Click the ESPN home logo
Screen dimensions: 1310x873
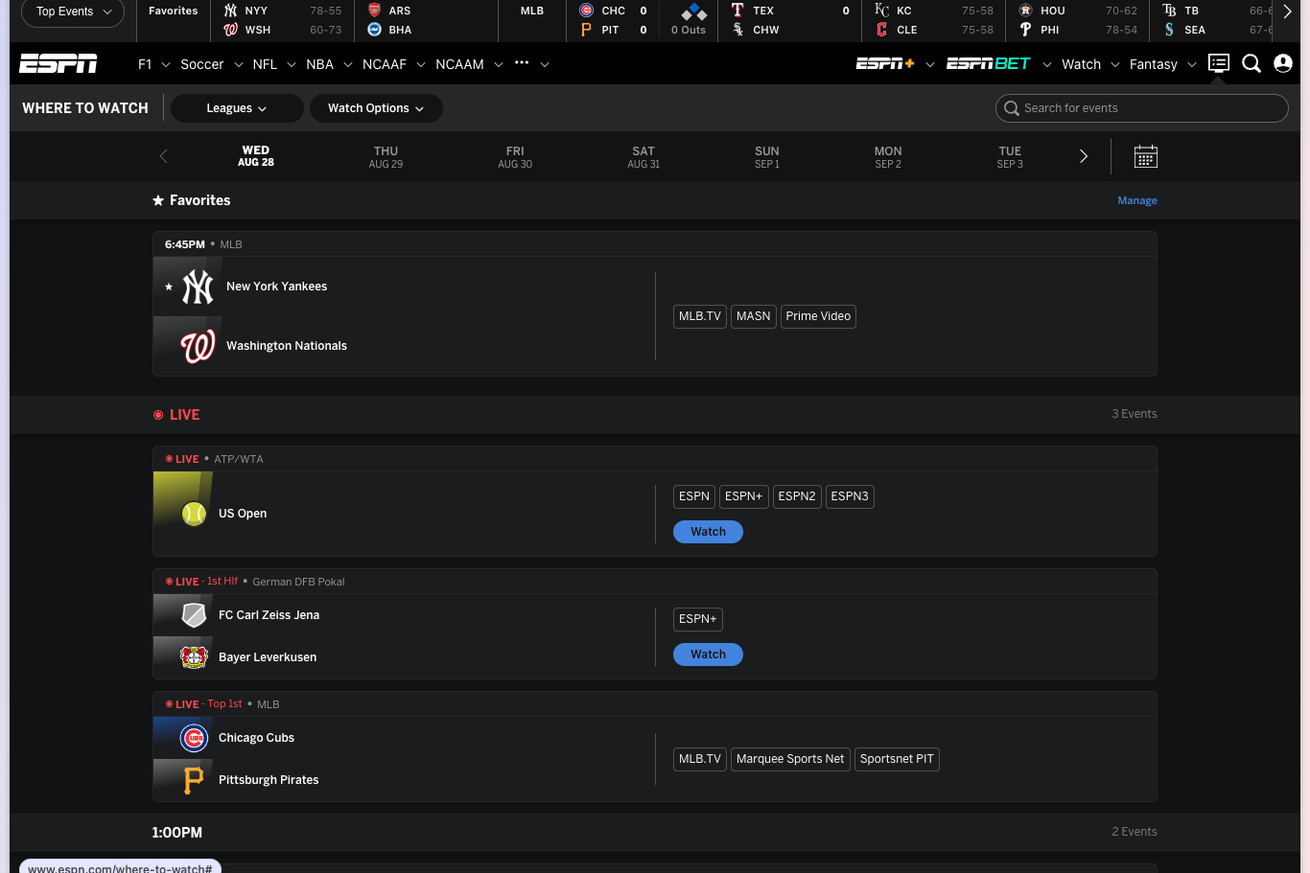[58, 64]
